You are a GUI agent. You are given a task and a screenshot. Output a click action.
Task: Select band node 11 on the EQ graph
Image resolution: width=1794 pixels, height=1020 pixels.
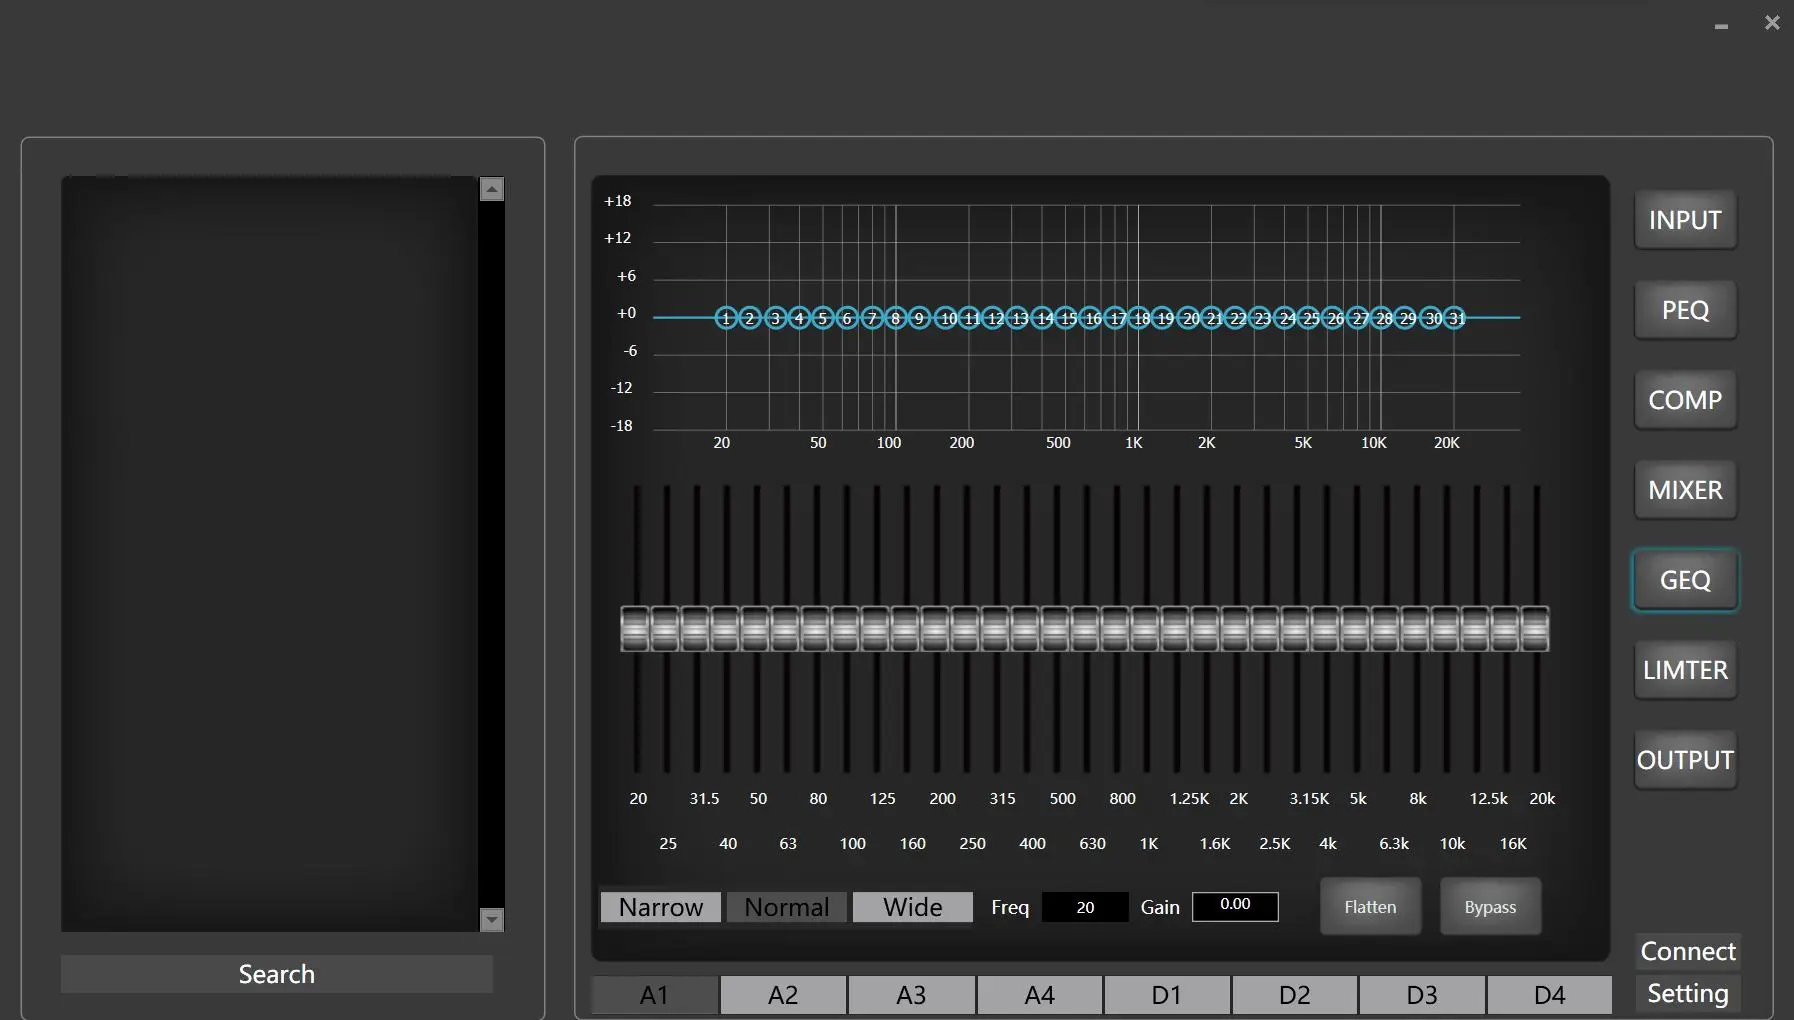[x=970, y=318]
